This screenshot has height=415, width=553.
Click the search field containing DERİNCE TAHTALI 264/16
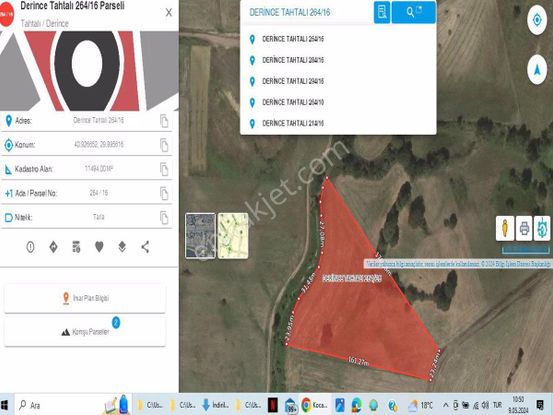pos(307,12)
